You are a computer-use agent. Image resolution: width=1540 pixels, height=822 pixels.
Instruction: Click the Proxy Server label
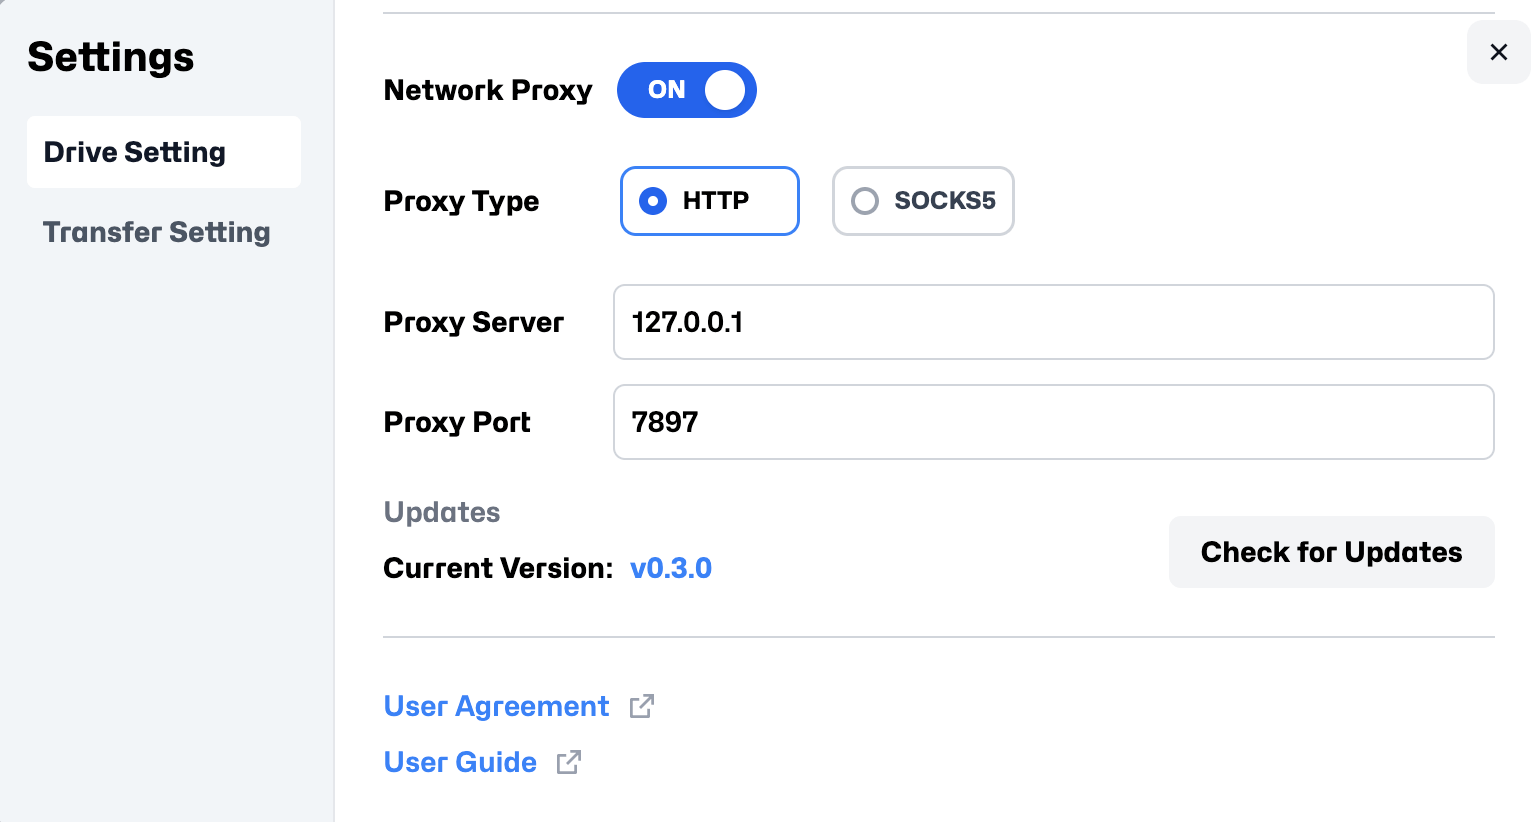474,322
